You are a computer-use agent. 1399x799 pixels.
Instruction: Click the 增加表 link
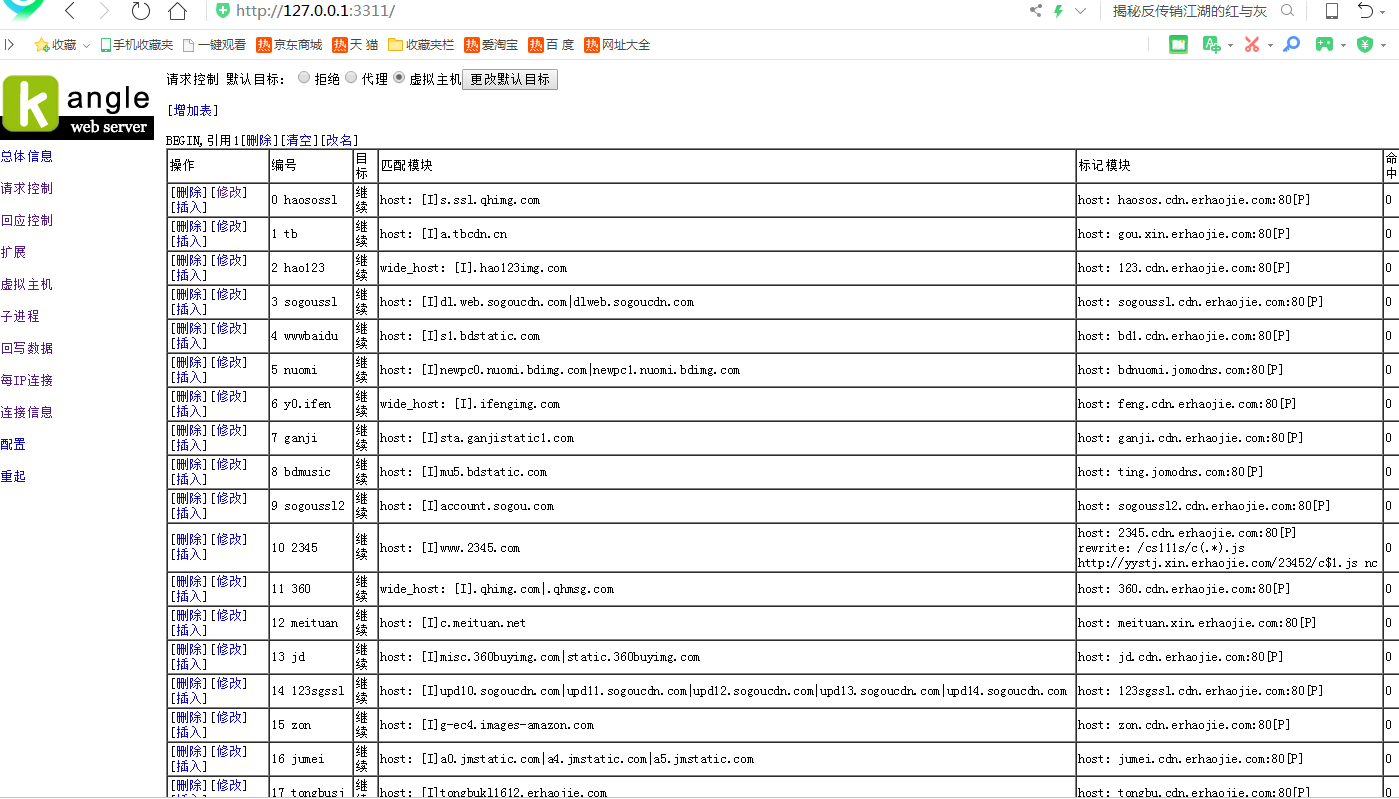click(x=192, y=110)
